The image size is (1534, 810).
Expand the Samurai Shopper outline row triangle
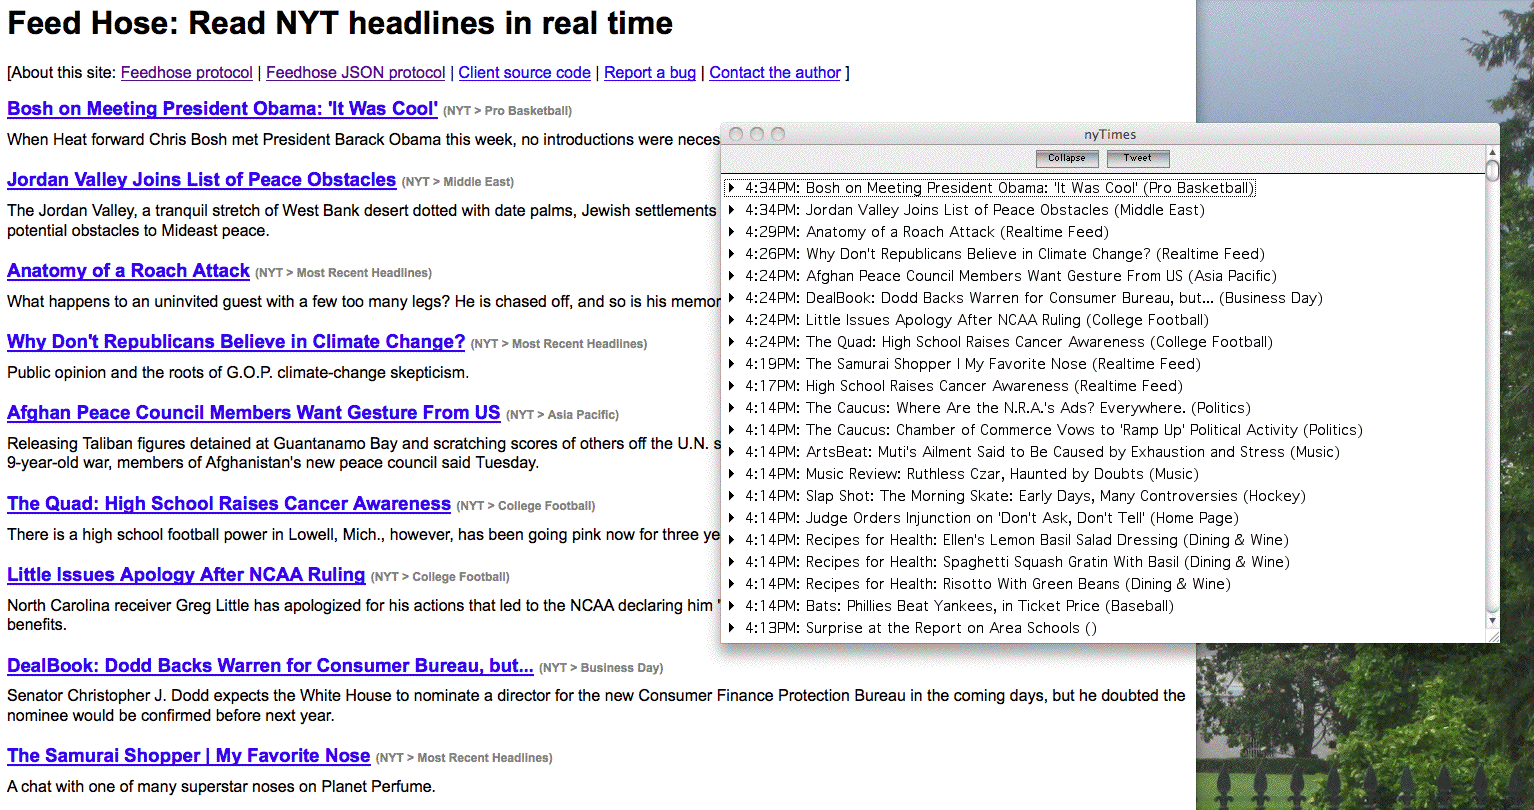(x=732, y=364)
